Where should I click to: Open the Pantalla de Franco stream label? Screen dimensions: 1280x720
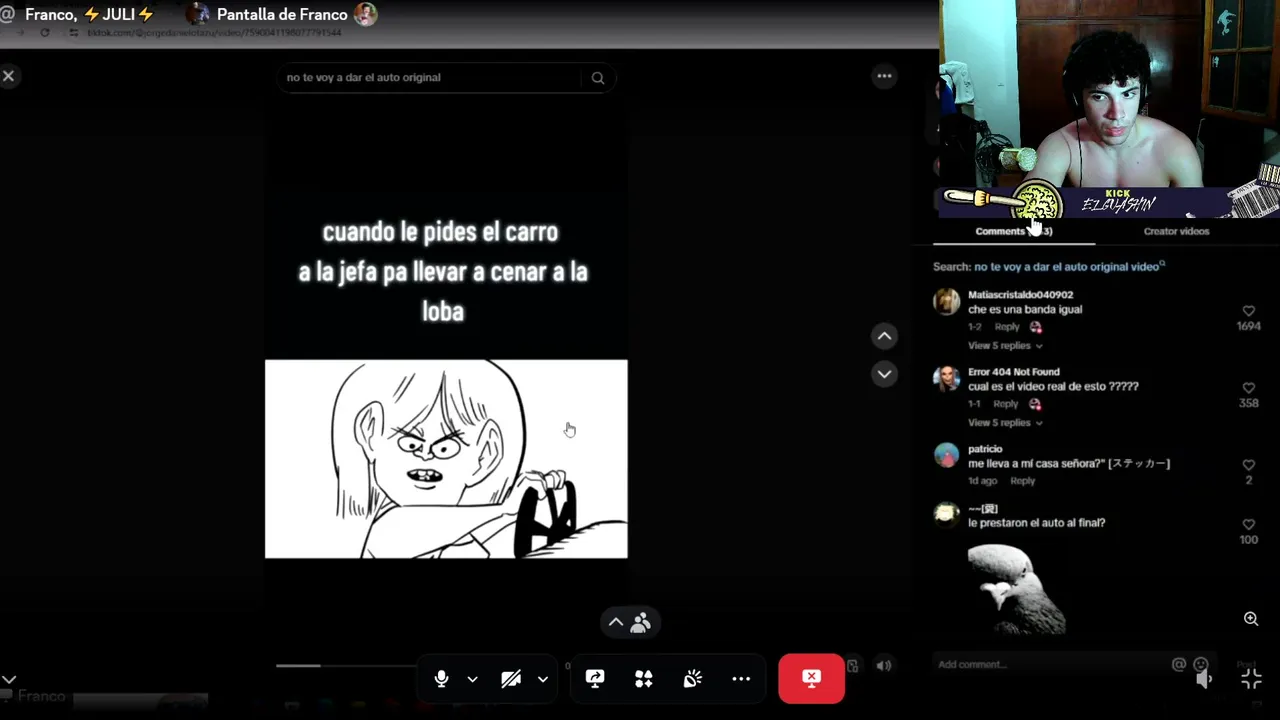pyautogui.click(x=282, y=15)
